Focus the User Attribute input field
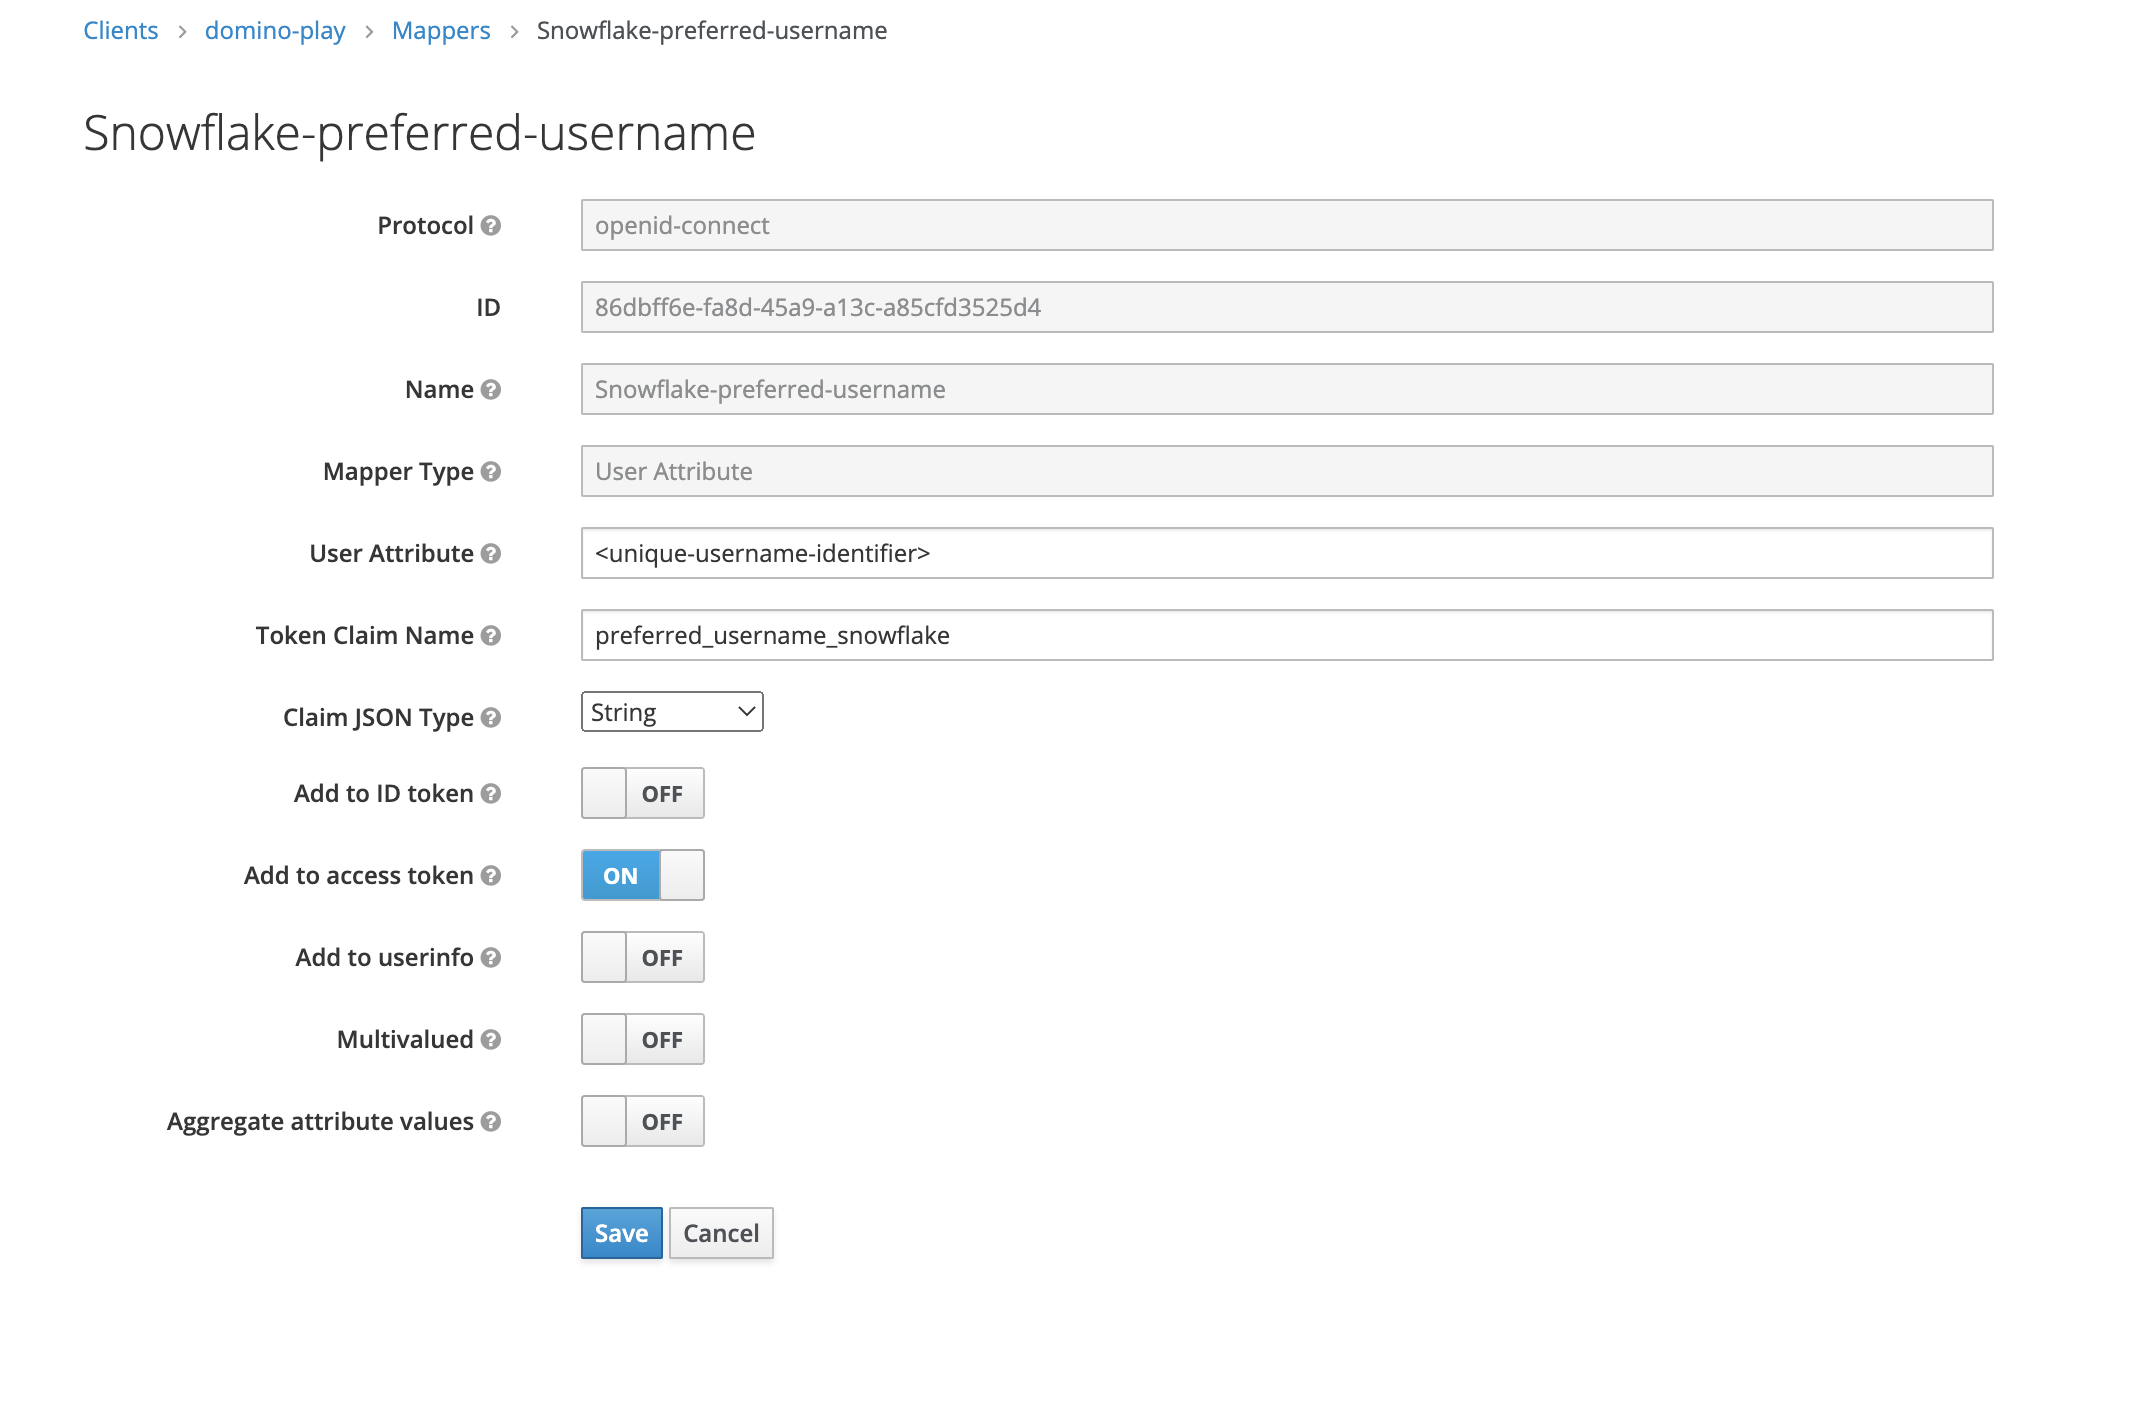Image resolution: width=2154 pixels, height=1402 pixels. (1287, 553)
